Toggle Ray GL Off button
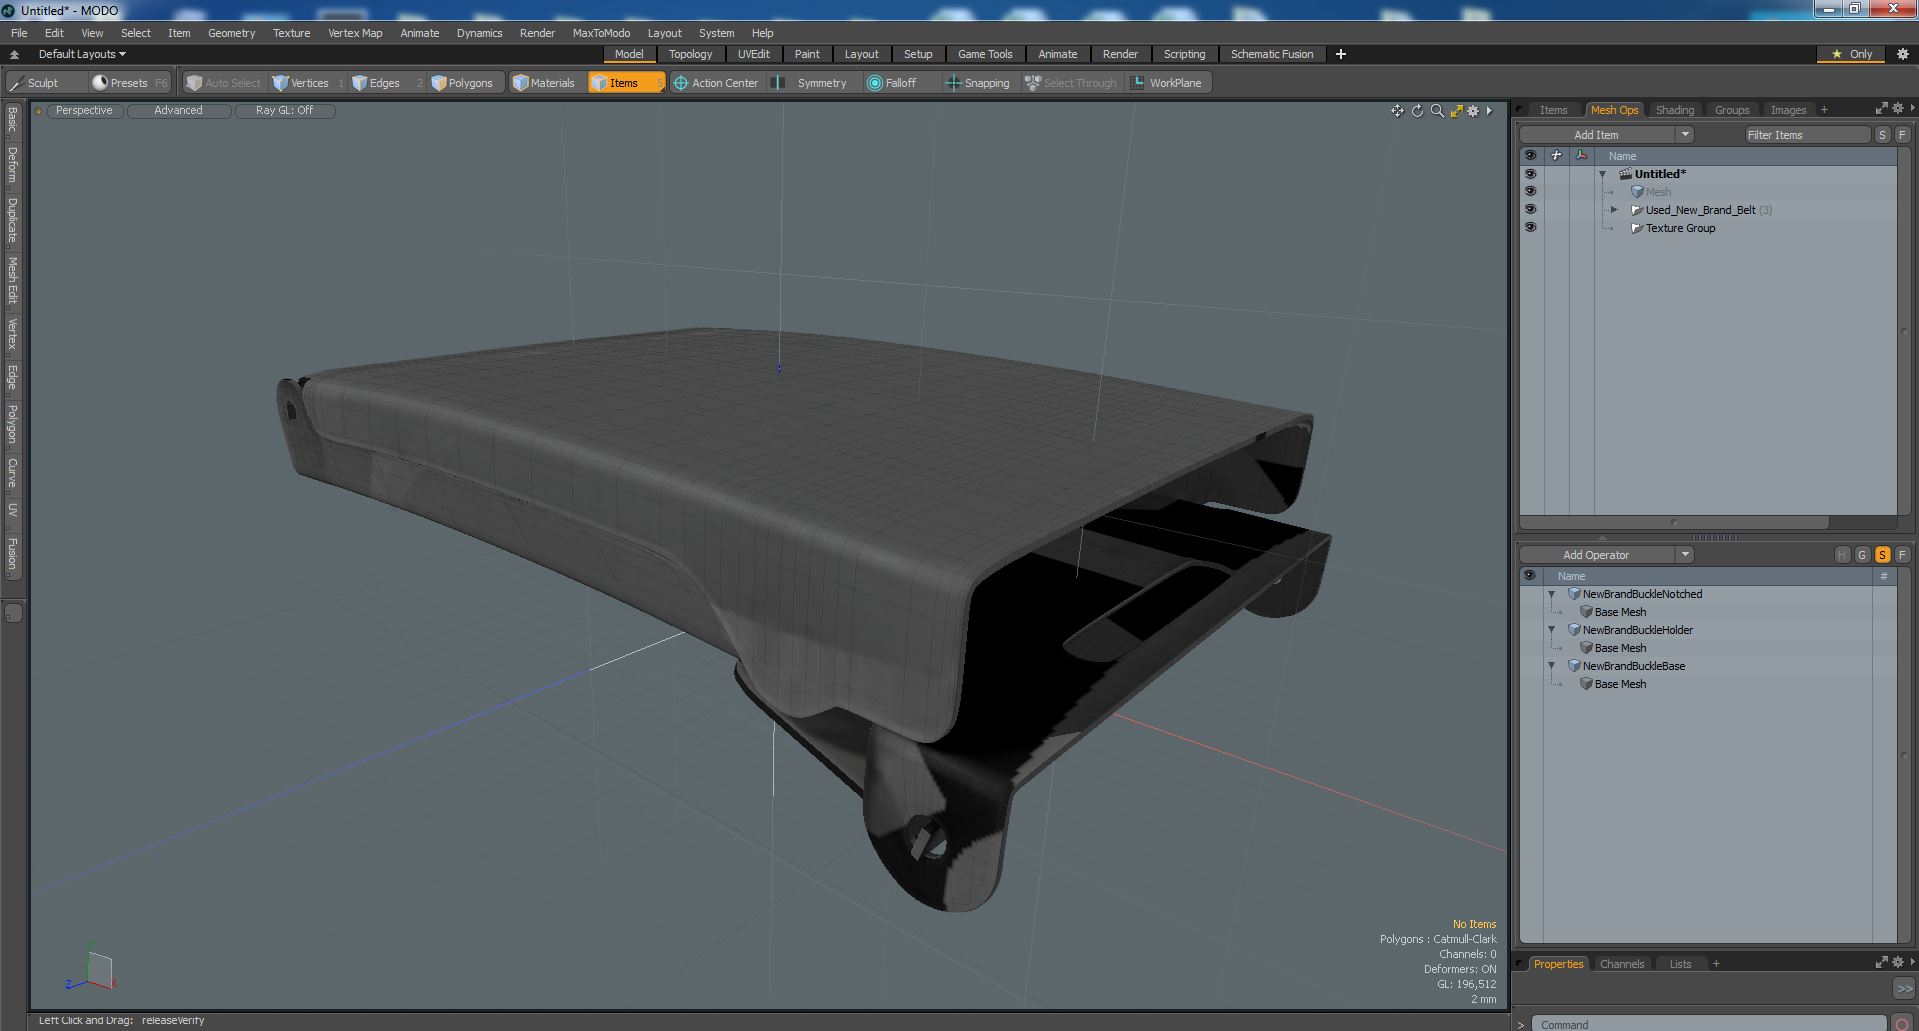 tap(284, 110)
